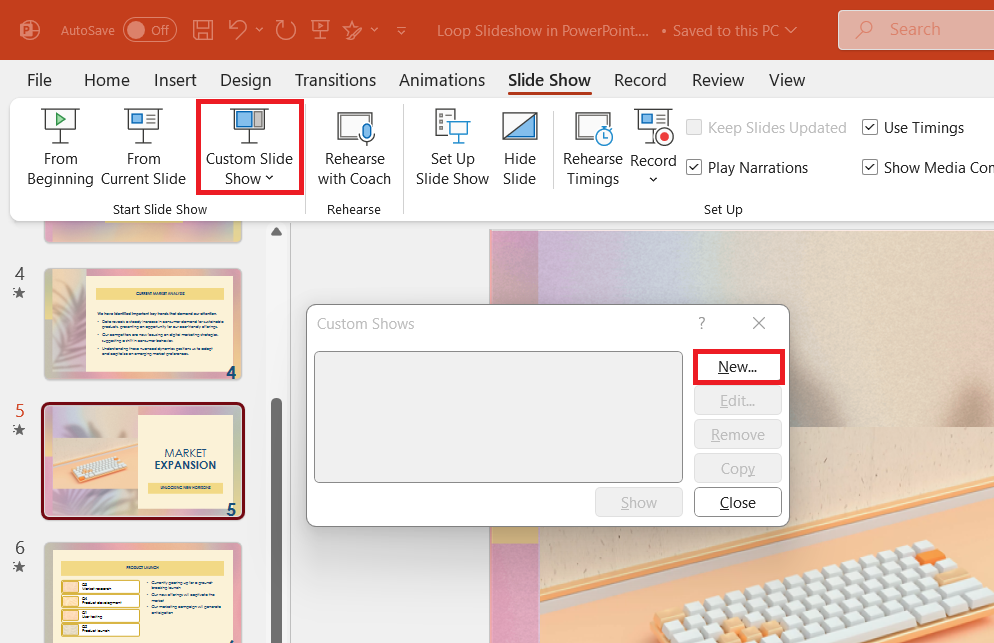Click the PowerPoint app logo icon
Image resolution: width=994 pixels, height=643 pixels.
(29, 30)
